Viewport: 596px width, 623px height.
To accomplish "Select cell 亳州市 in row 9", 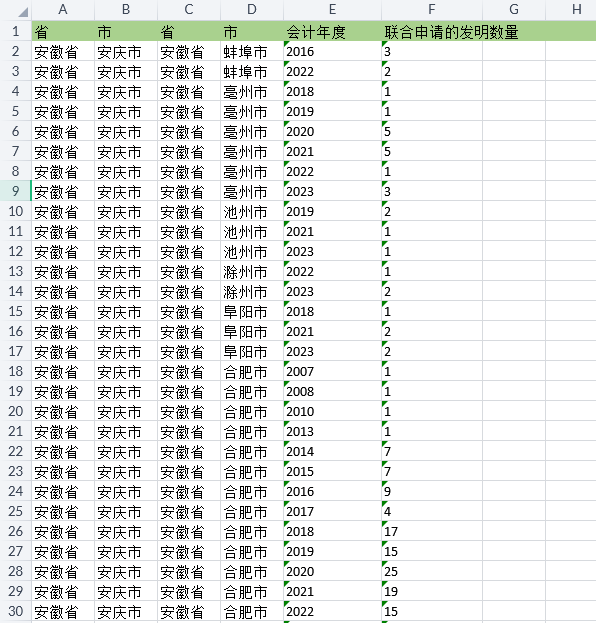I will pos(252,191).
